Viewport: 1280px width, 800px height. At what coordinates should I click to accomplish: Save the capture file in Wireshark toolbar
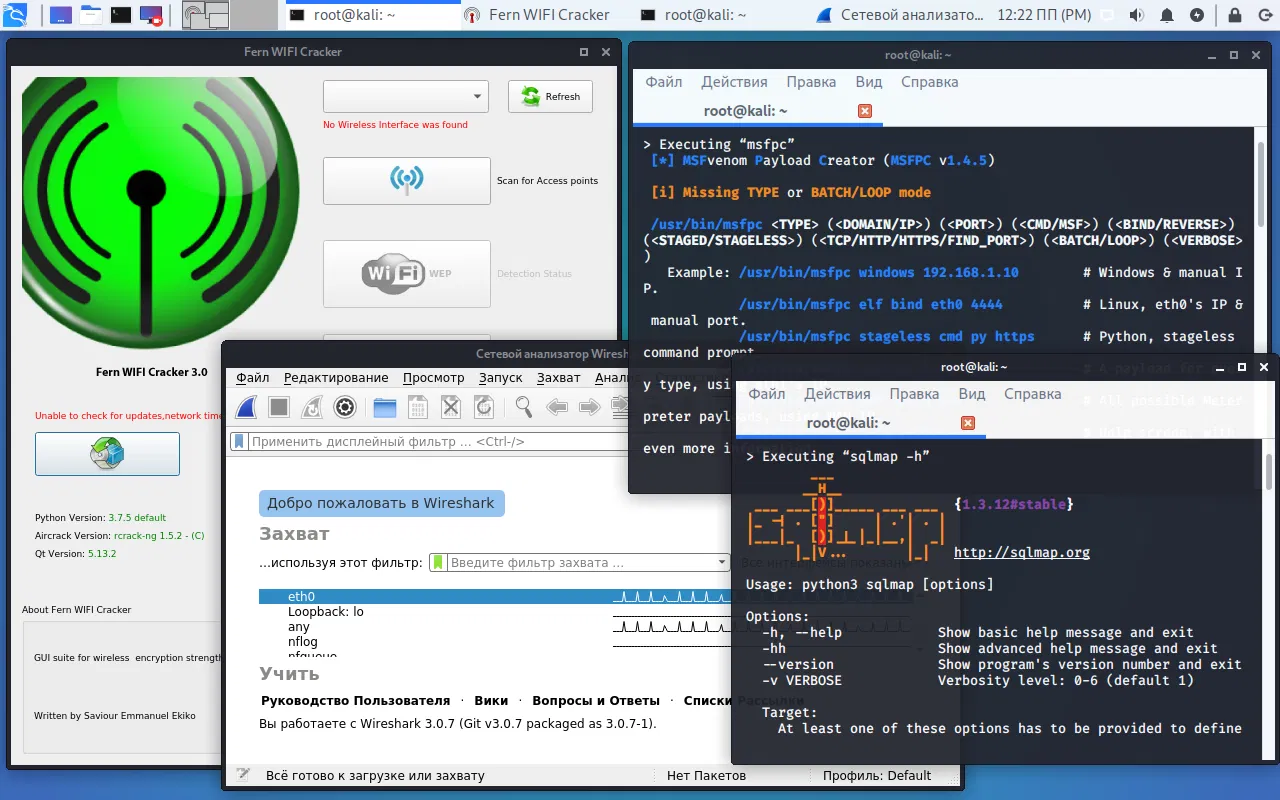pos(418,407)
